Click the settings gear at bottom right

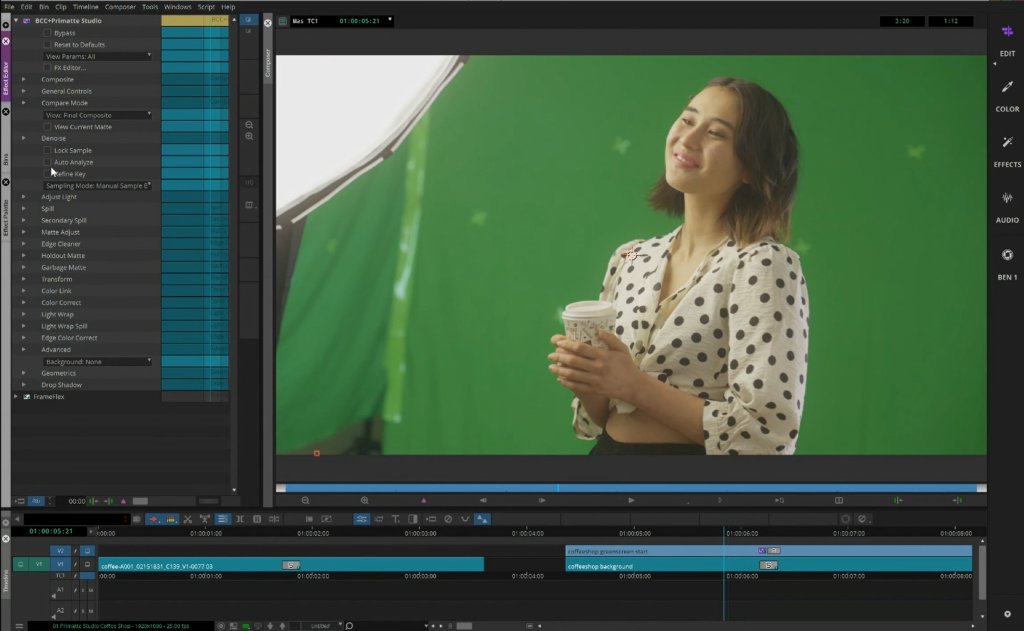click(x=1007, y=614)
